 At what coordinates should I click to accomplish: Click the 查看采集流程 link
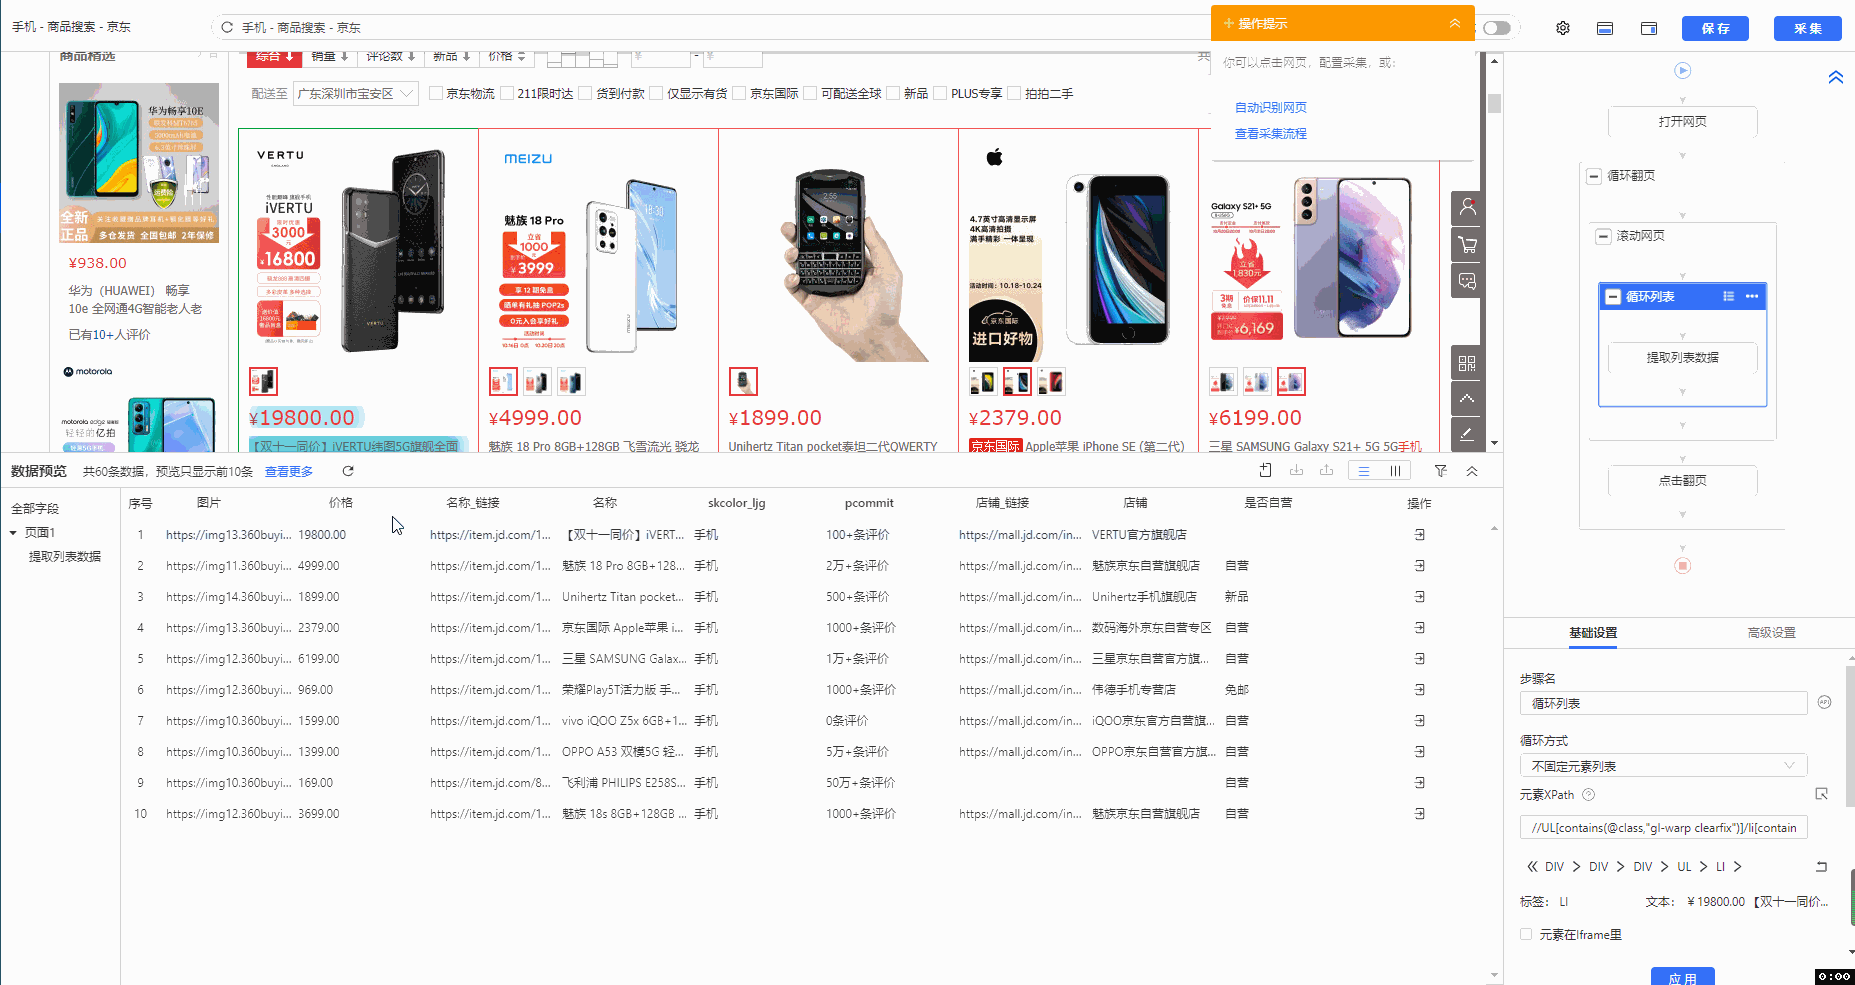[1271, 134]
